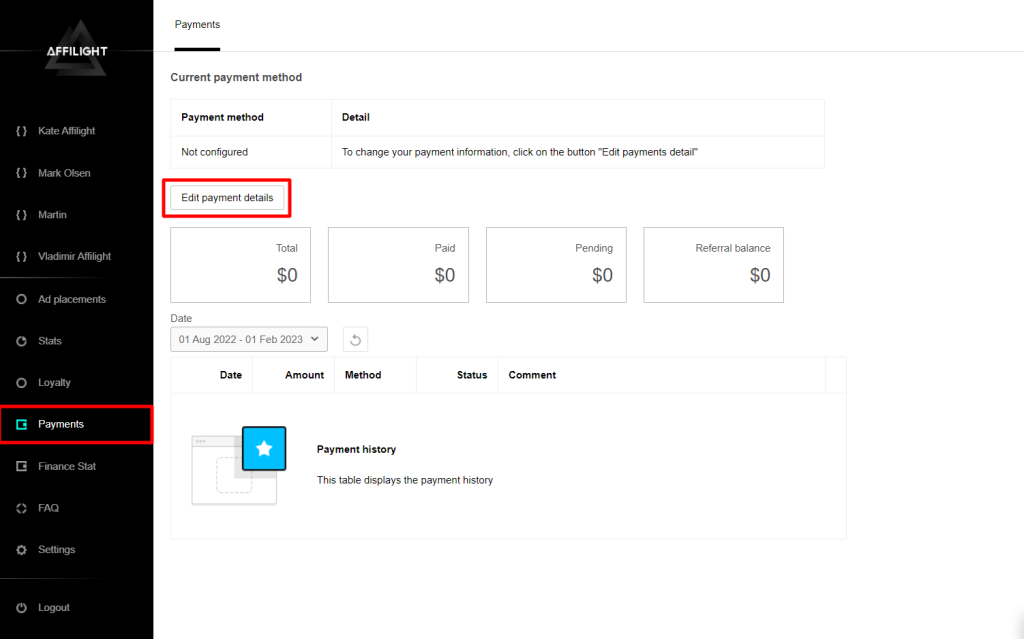This screenshot has width=1024, height=639.
Task: Click the Amount column header
Action: [x=304, y=375]
